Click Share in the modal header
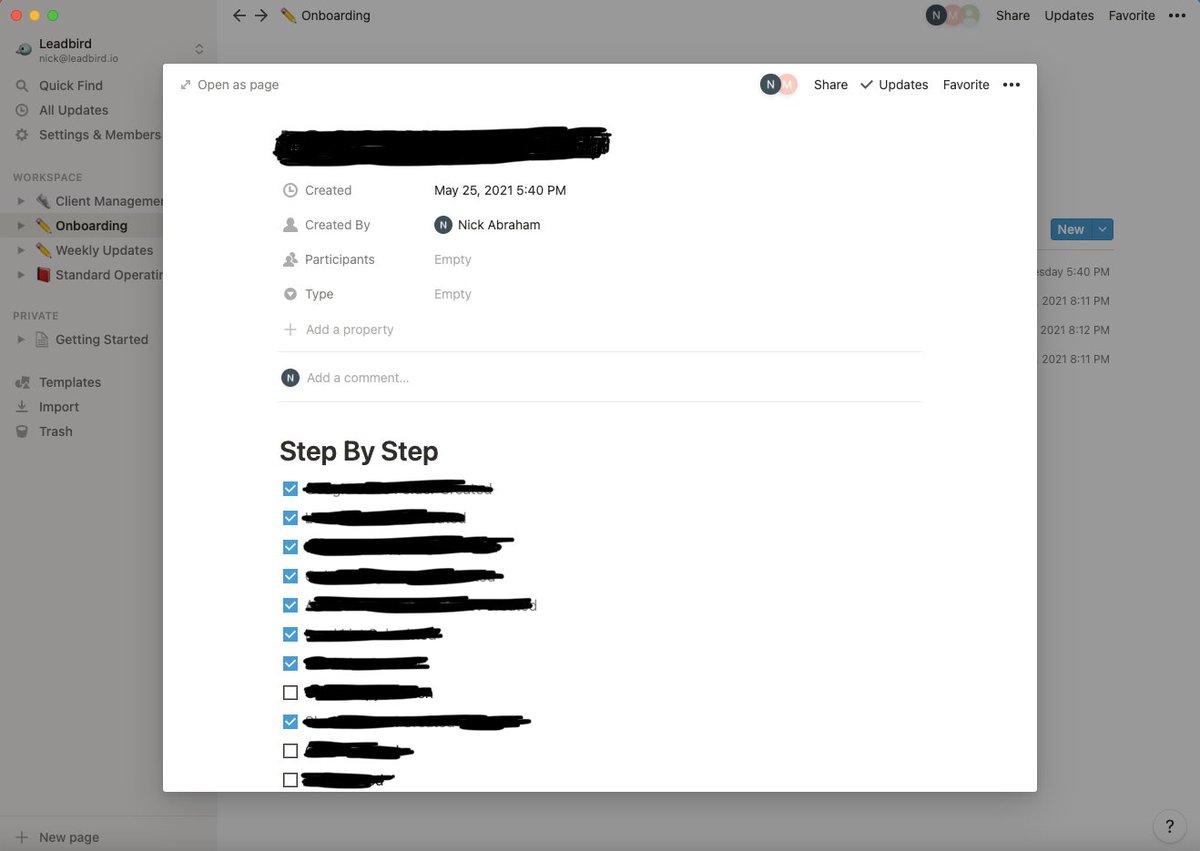1200x851 pixels. point(830,85)
